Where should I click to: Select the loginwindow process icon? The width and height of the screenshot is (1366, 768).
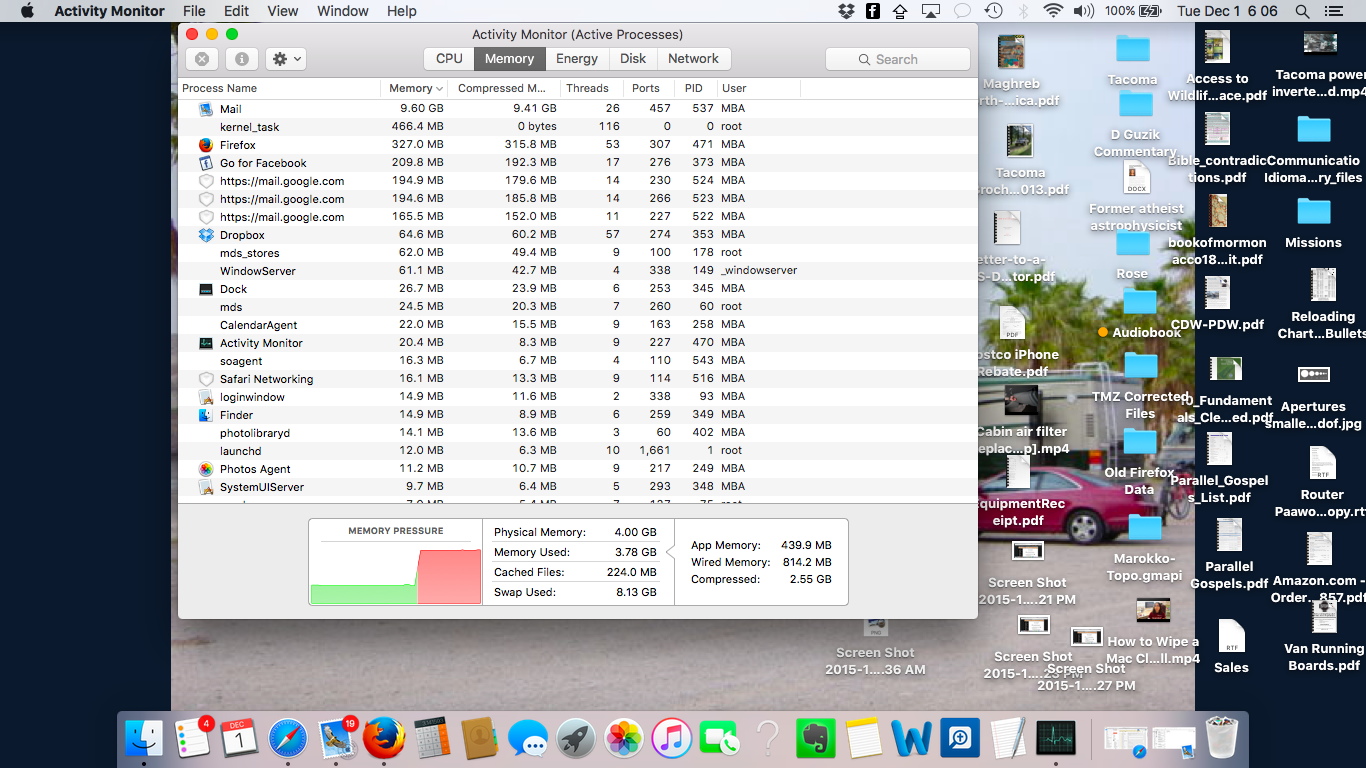pos(206,397)
